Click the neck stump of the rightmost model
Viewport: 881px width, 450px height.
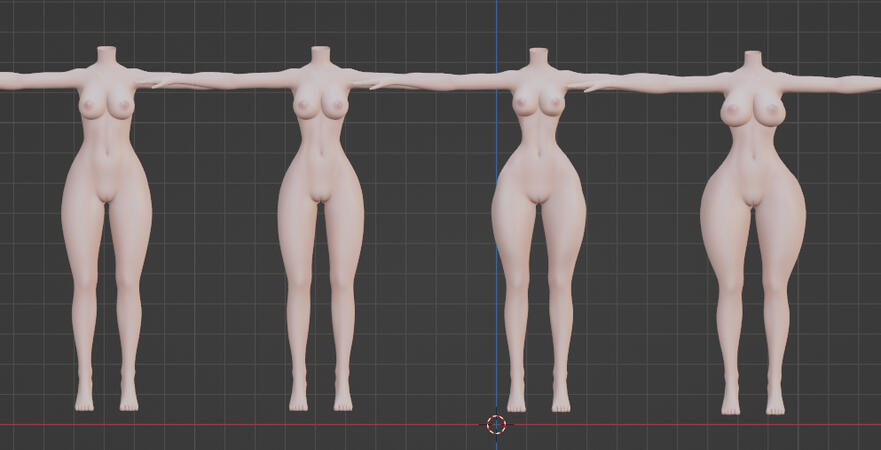(x=752, y=61)
